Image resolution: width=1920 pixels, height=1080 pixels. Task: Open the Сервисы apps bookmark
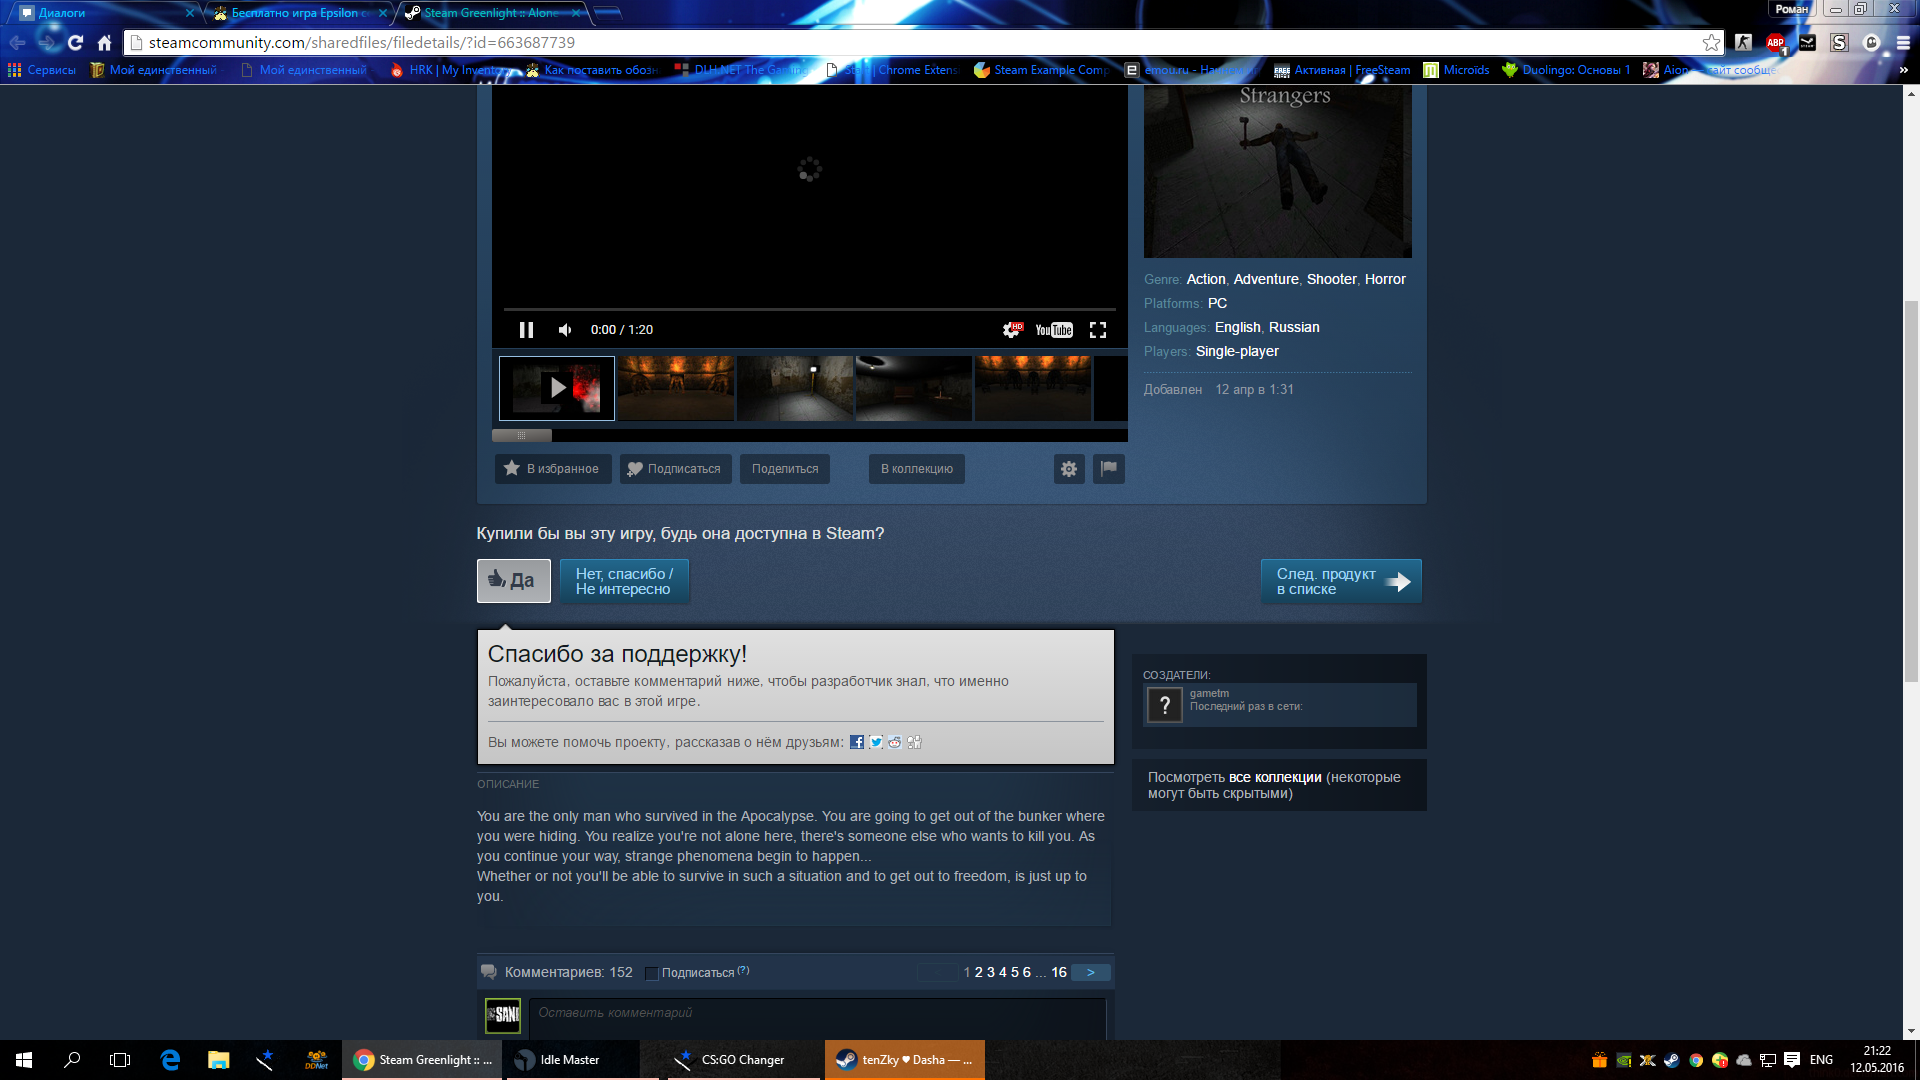point(42,70)
